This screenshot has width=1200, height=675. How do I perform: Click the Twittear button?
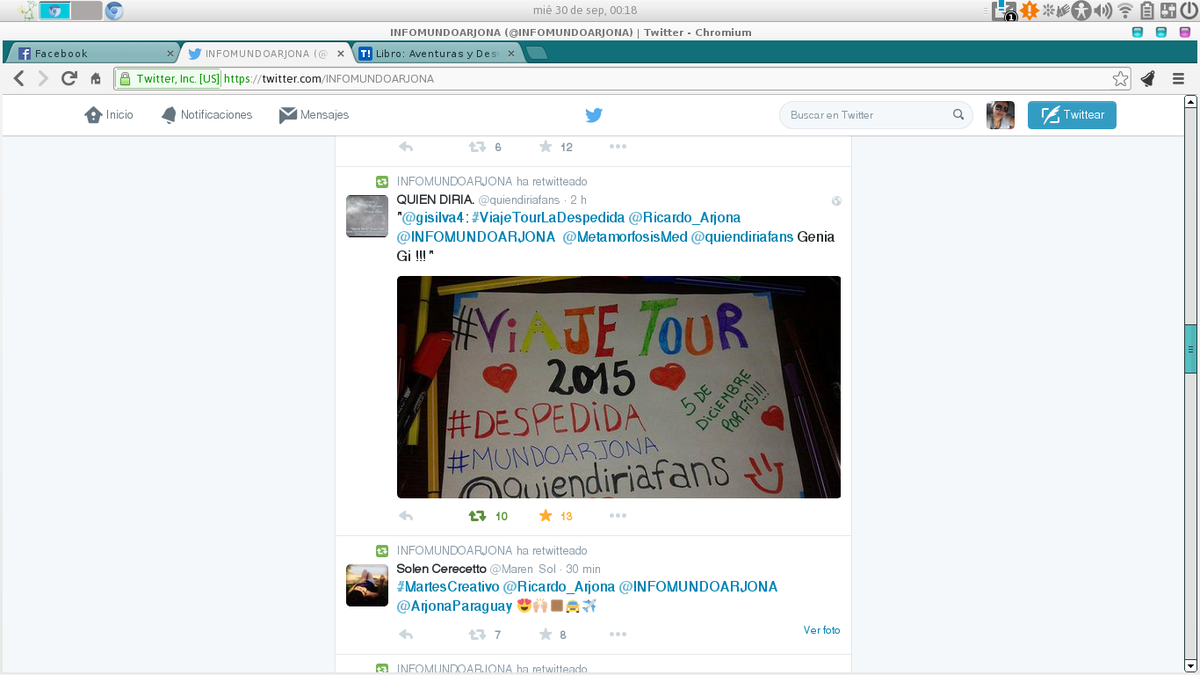point(1072,115)
